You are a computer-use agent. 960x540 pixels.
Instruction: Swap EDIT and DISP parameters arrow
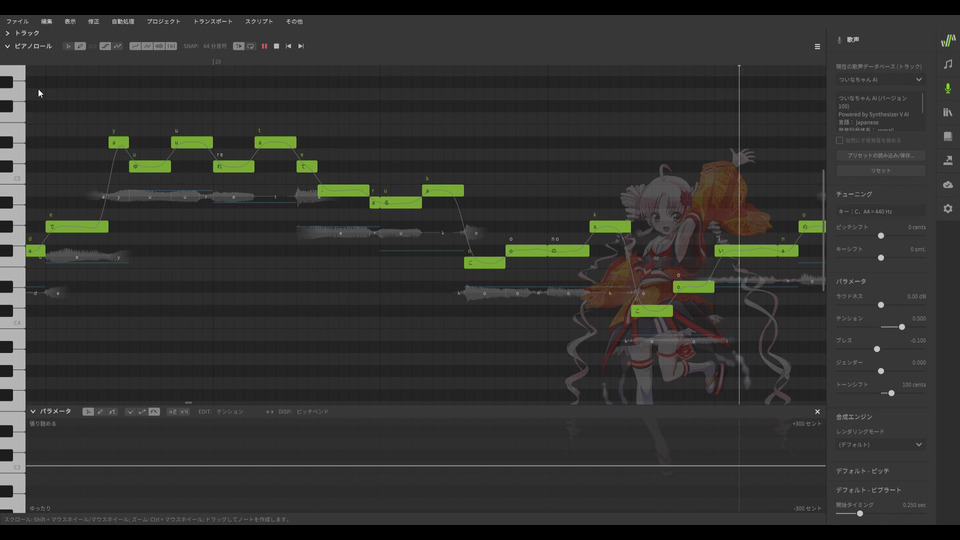coord(269,411)
